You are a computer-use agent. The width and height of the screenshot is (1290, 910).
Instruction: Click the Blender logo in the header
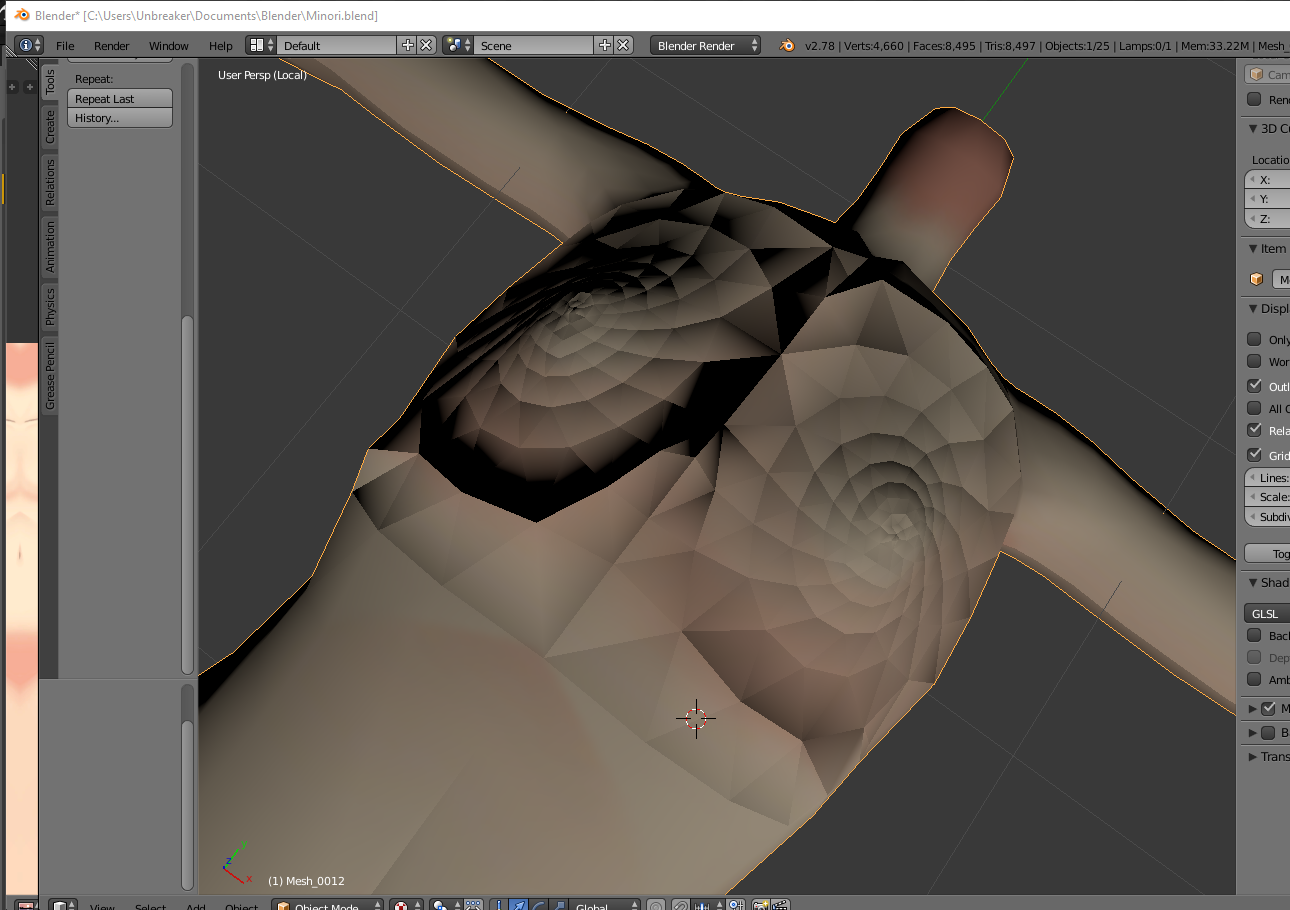point(21,16)
